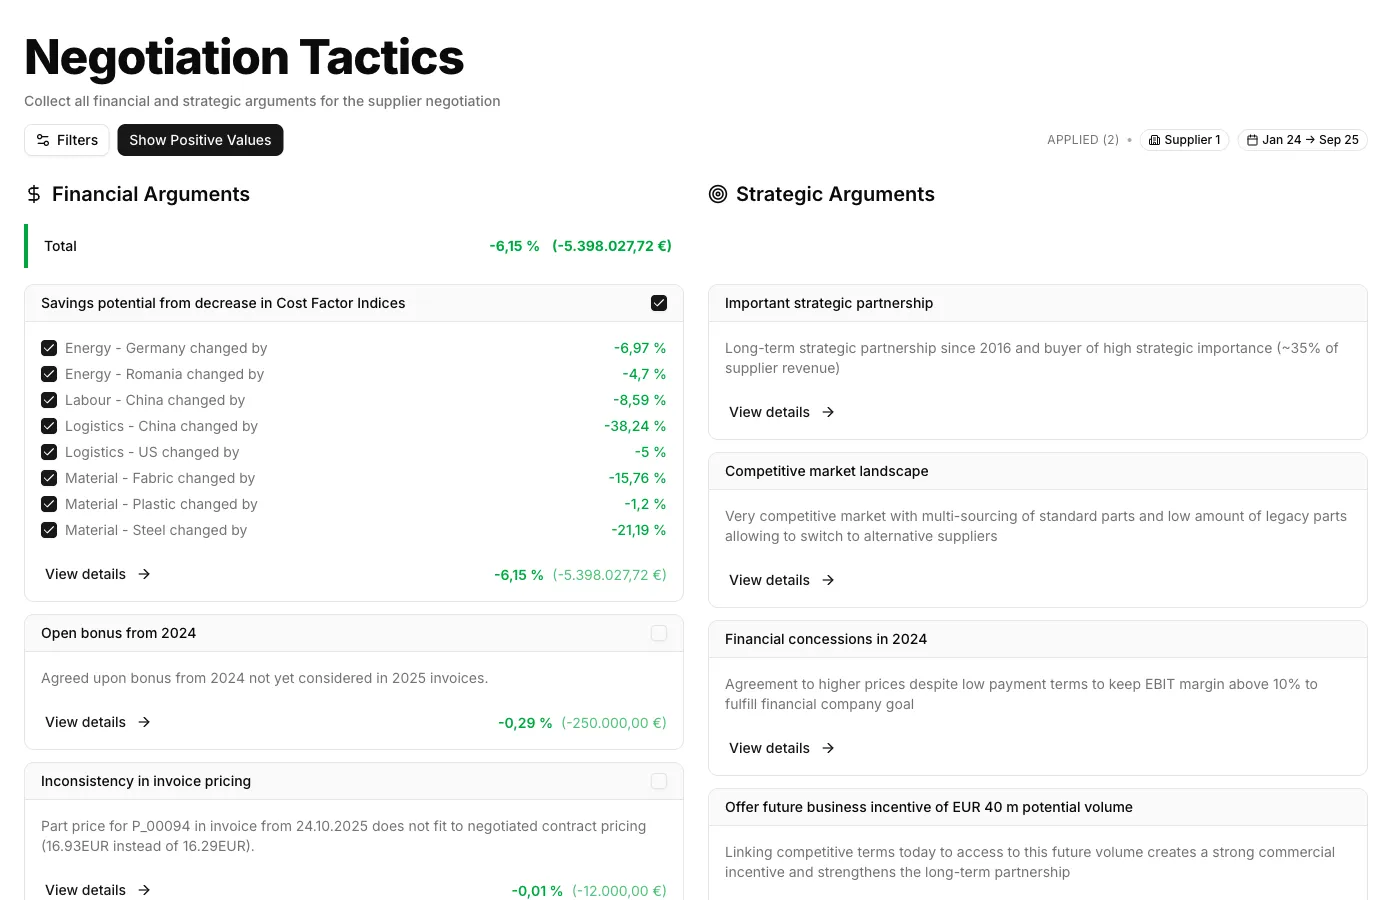View details of Important strategic partnership
The width and height of the screenshot is (1392, 900).
coord(769,412)
